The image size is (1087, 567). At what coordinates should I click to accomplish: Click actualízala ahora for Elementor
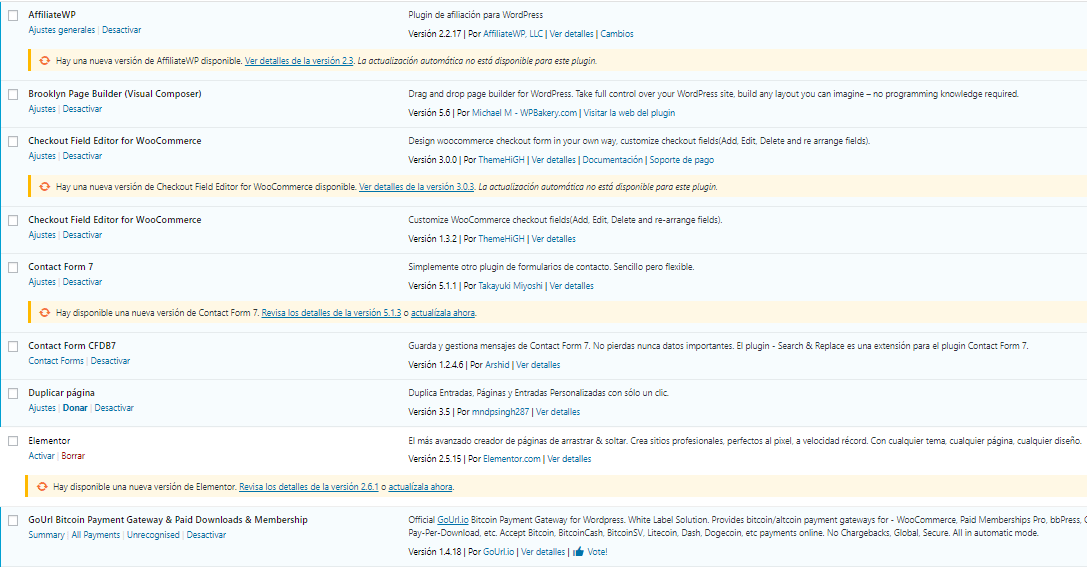(420, 487)
